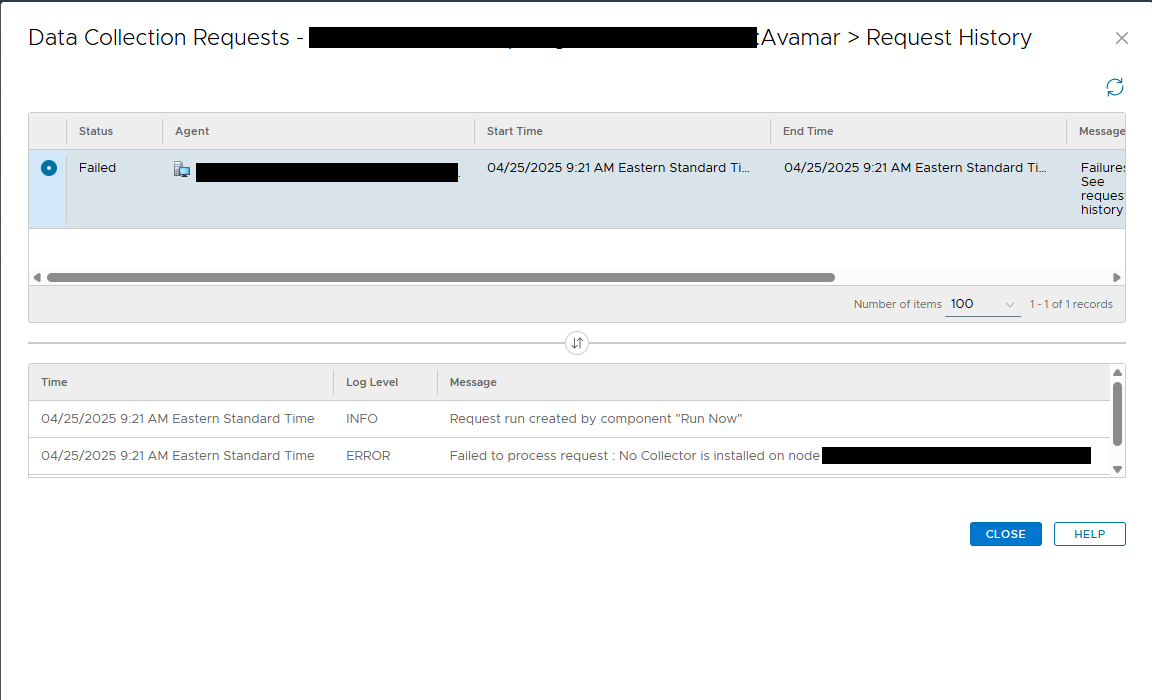Click the log panel's scroll-up arrow
Viewport: 1152px width, 700px height.
pos(1118,370)
